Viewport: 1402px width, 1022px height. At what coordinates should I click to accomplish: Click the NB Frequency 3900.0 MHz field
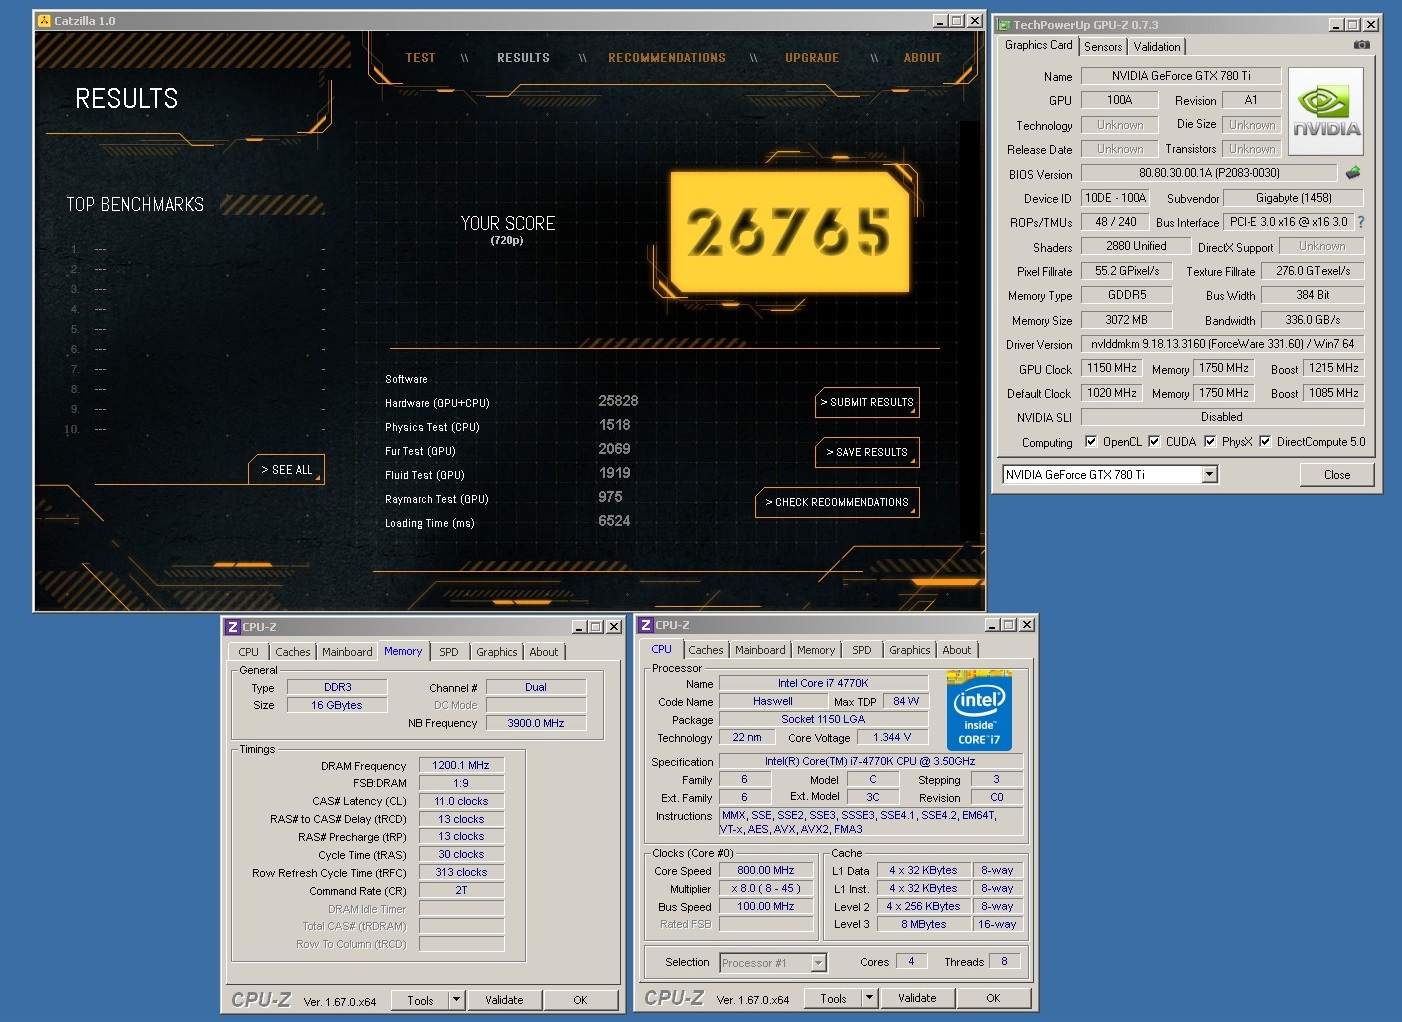(x=535, y=723)
